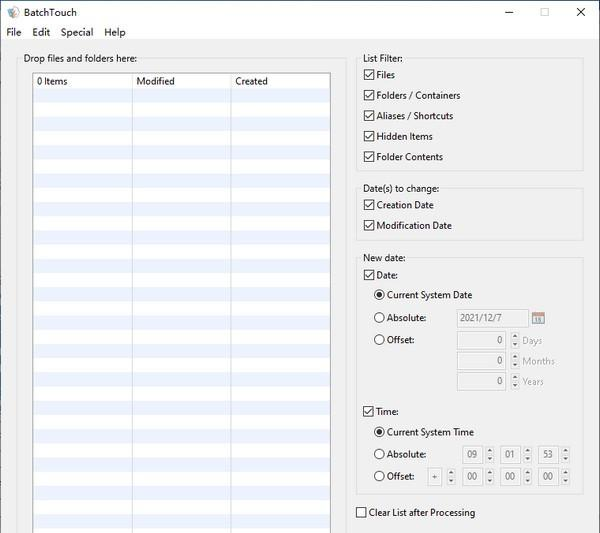This screenshot has width=600, height=533.
Task: Click the time offset sign stepper
Action: pyautogui.click(x=452, y=476)
